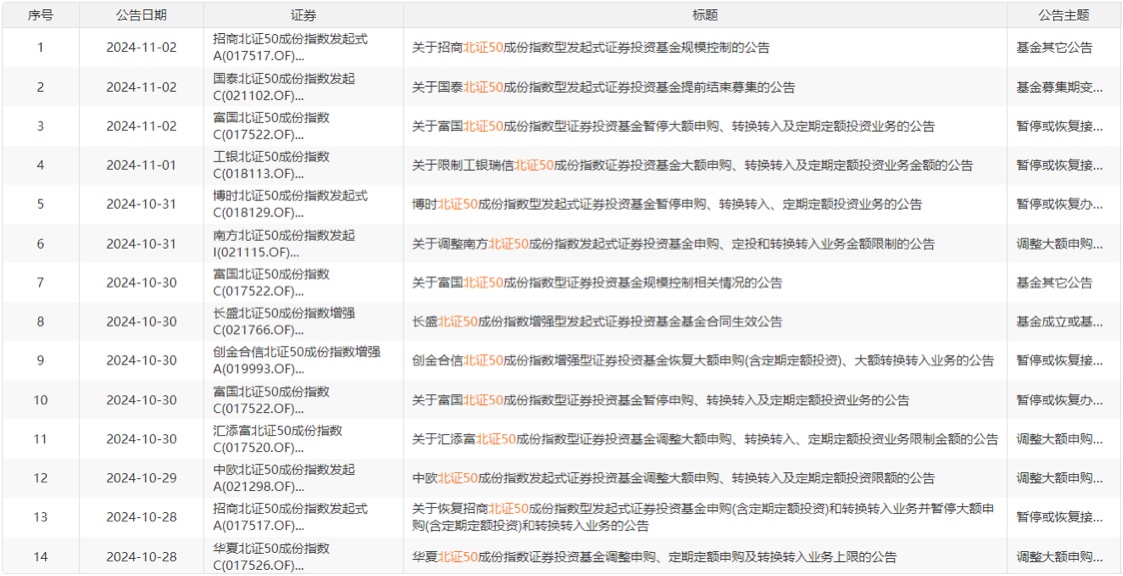The width and height of the screenshot is (1123, 576).
Task: Click 暂停或恢复办 topic in row 5
Action: (1059, 204)
